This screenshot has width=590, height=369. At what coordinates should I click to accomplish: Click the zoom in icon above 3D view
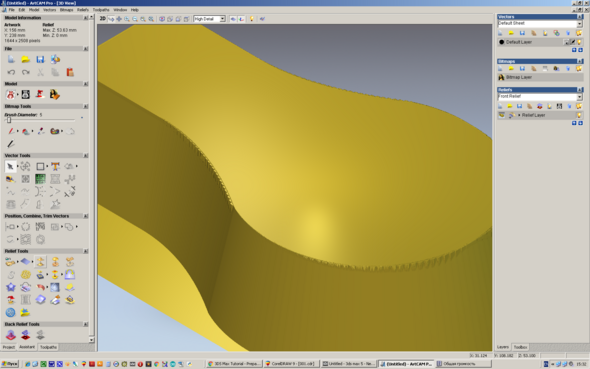[x=127, y=19]
